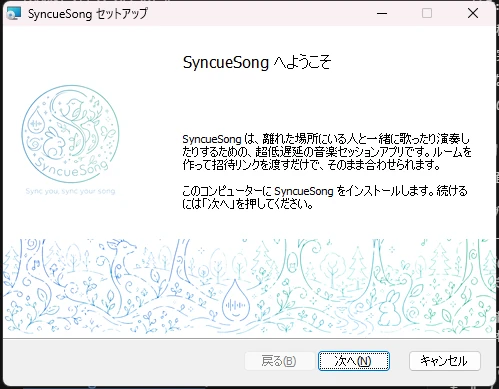Click the 次へ(N) button
This screenshot has width=499, height=389.
[x=354, y=361]
